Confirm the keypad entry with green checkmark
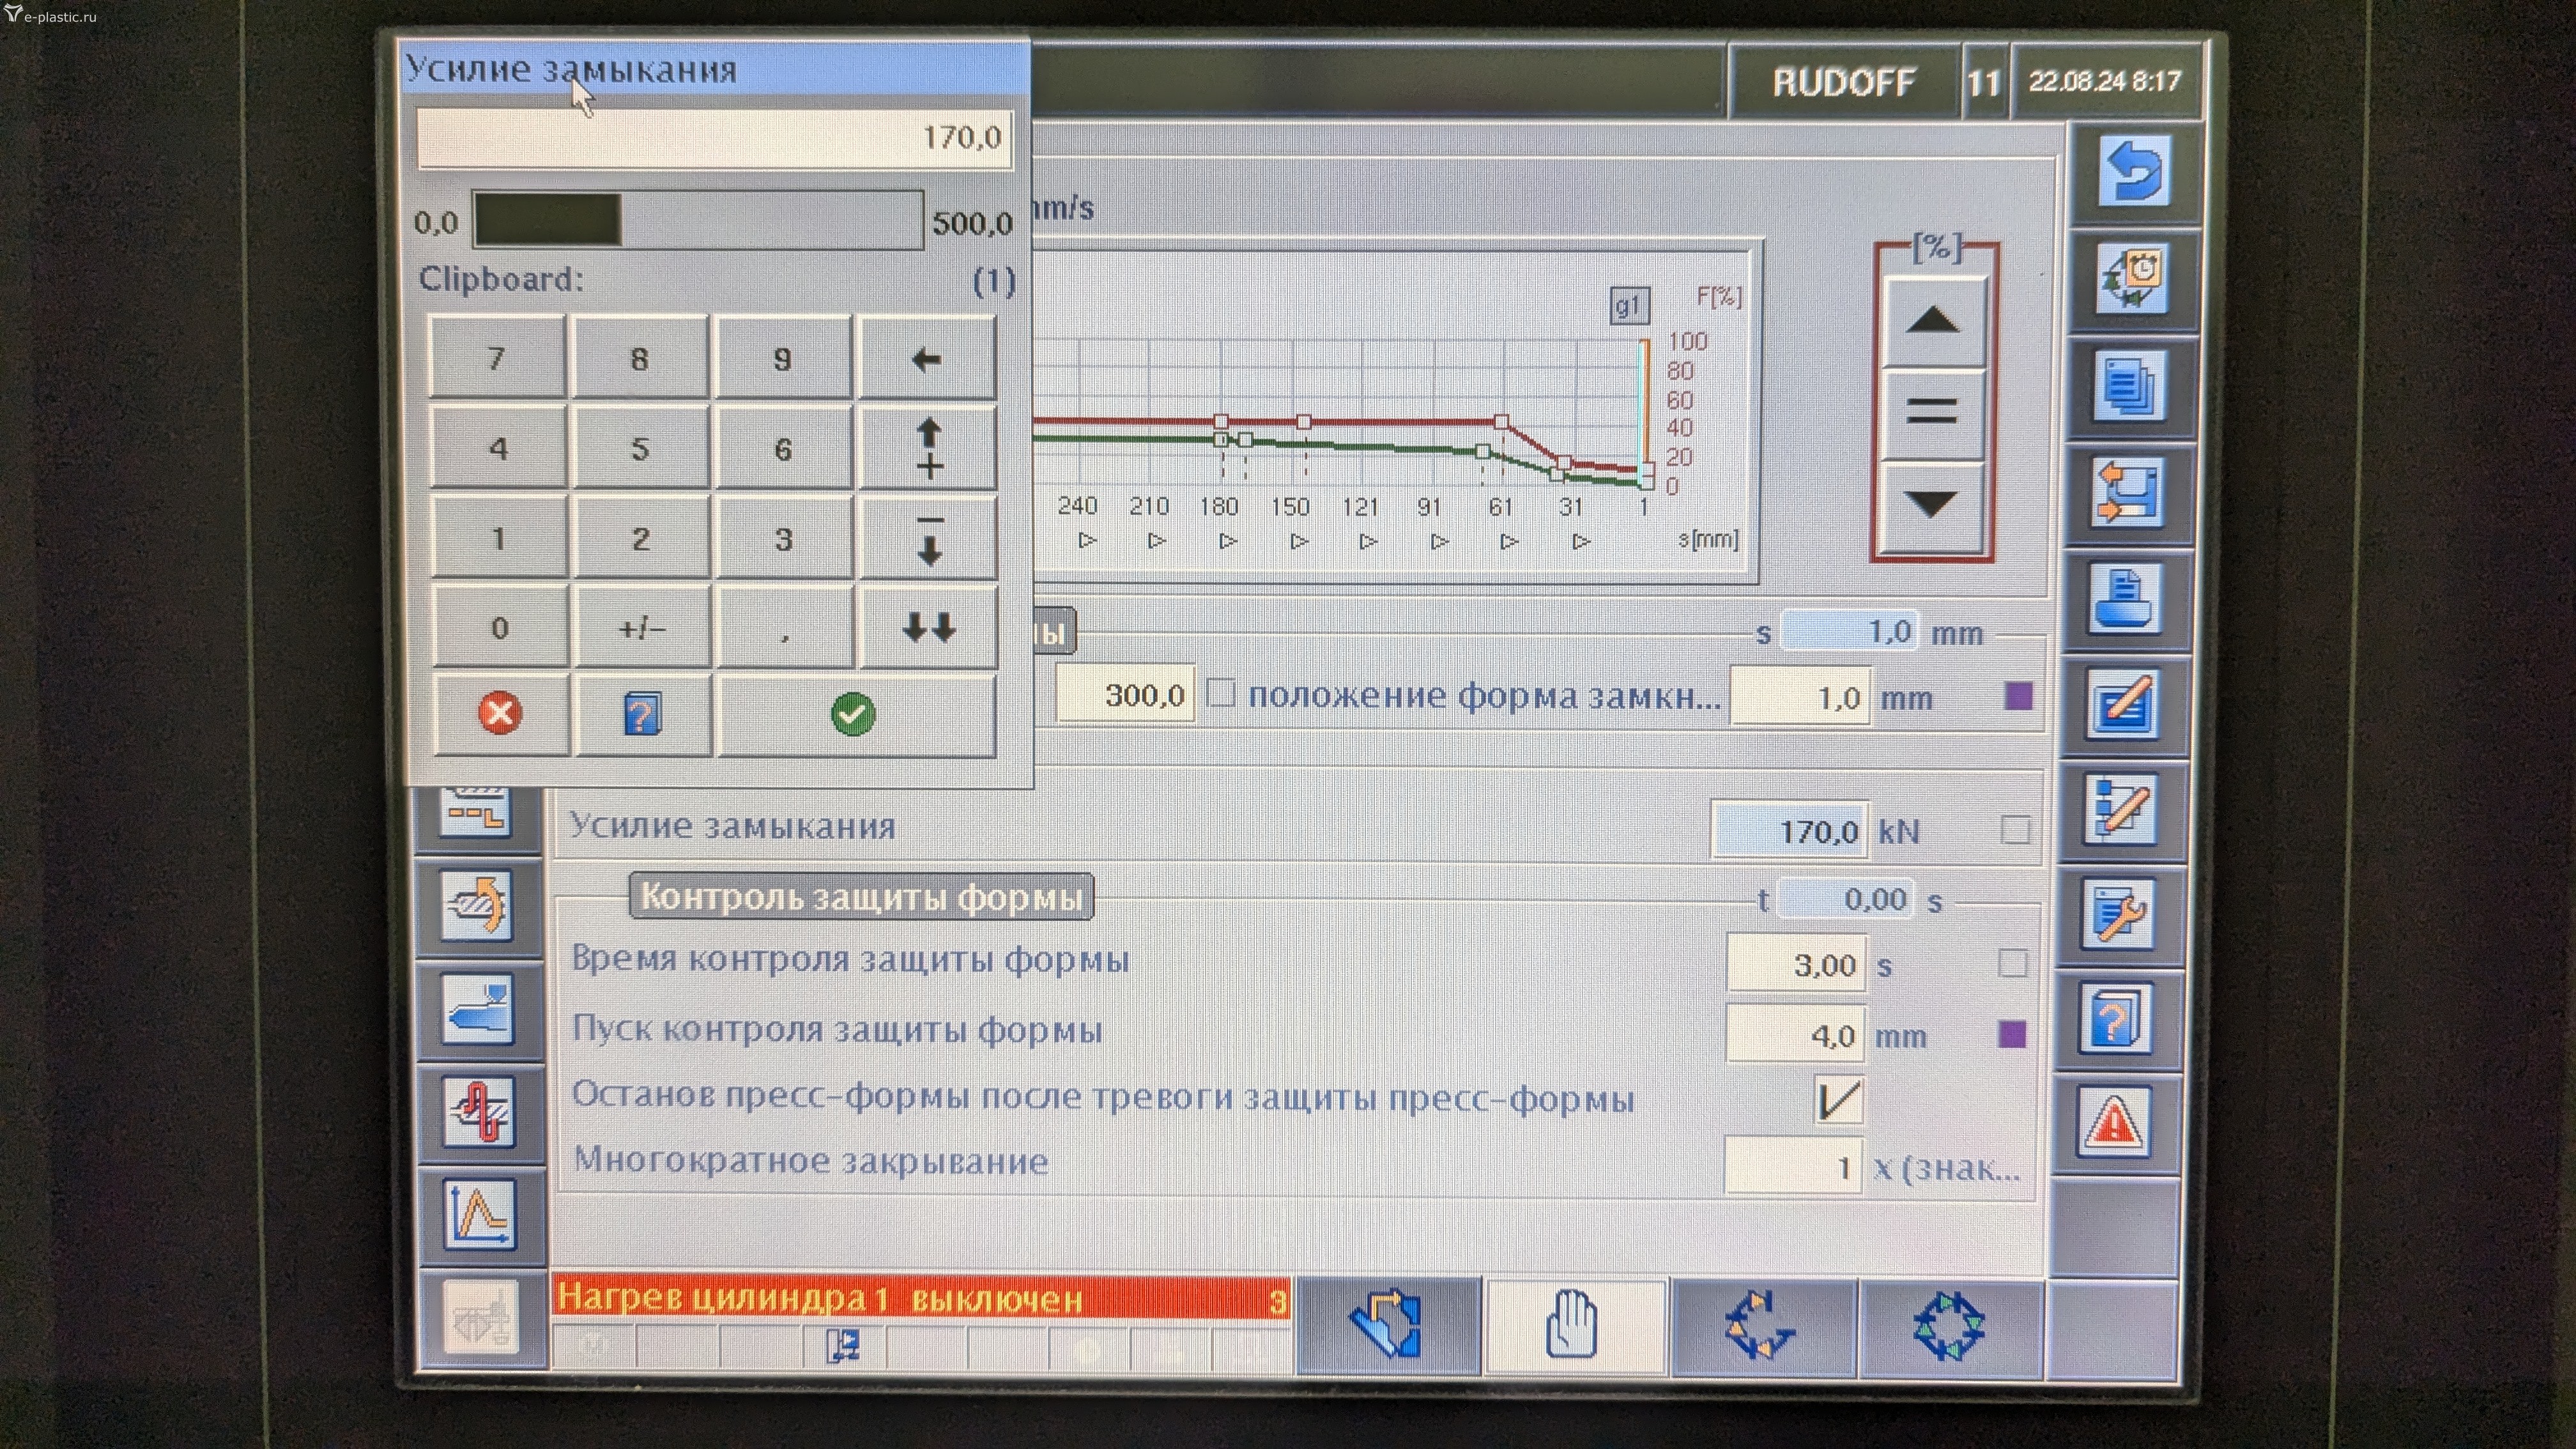The height and width of the screenshot is (1449, 2576). pos(854,714)
